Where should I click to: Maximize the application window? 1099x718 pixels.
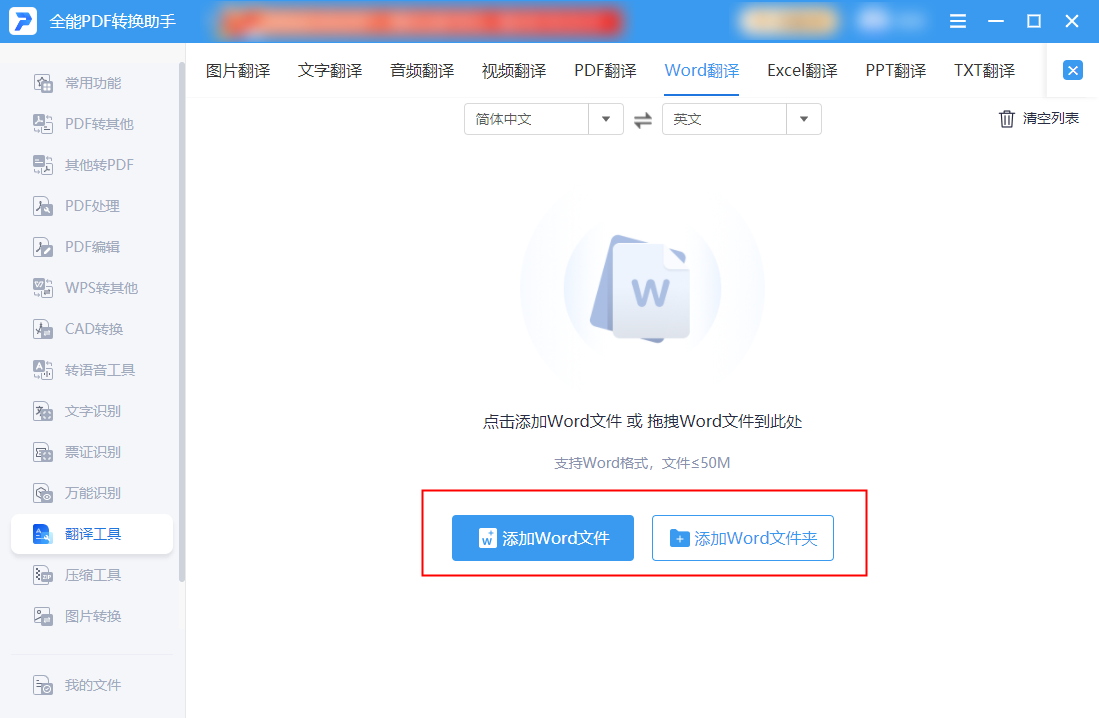pyautogui.click(x=1034, y=21)
